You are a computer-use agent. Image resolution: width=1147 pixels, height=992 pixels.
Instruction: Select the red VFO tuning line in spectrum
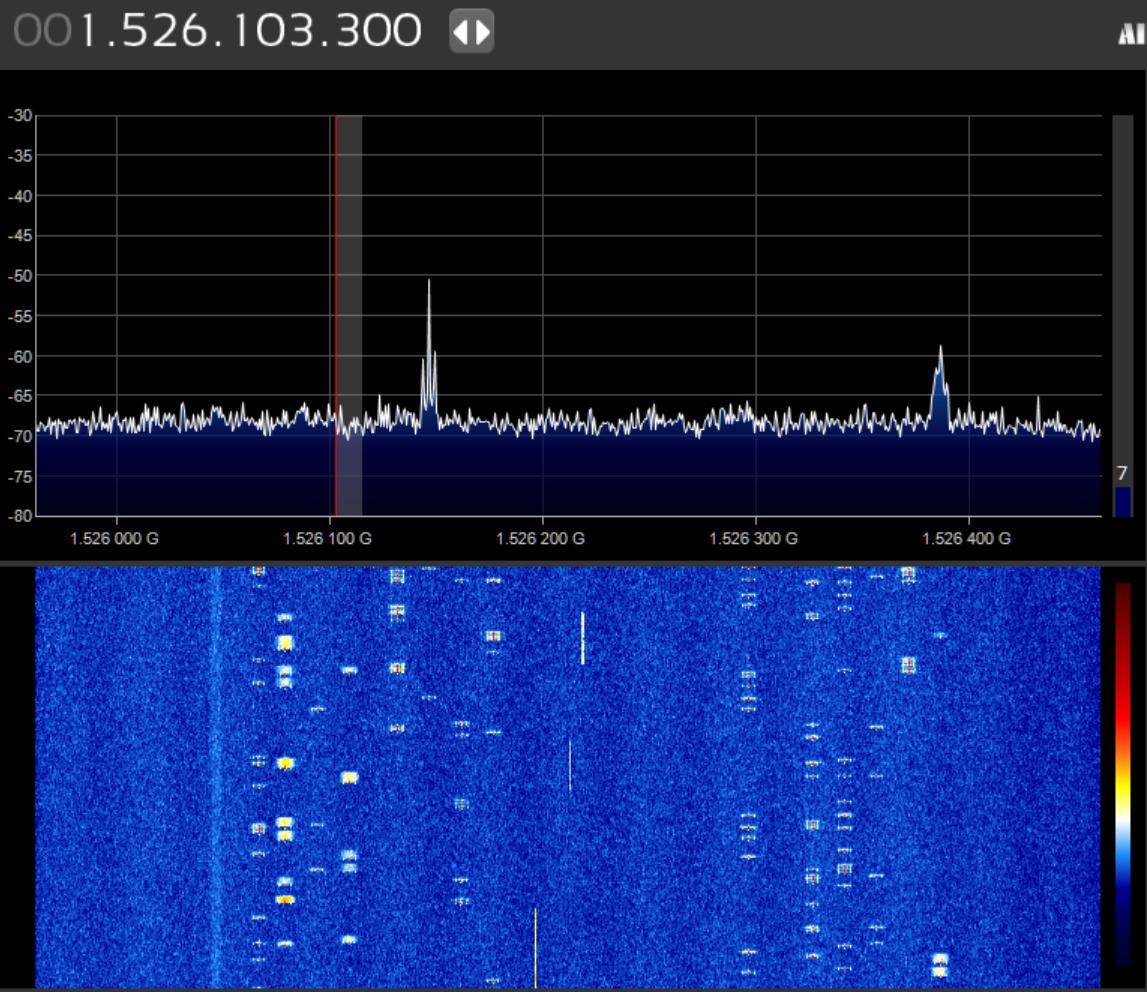point(335,315)
